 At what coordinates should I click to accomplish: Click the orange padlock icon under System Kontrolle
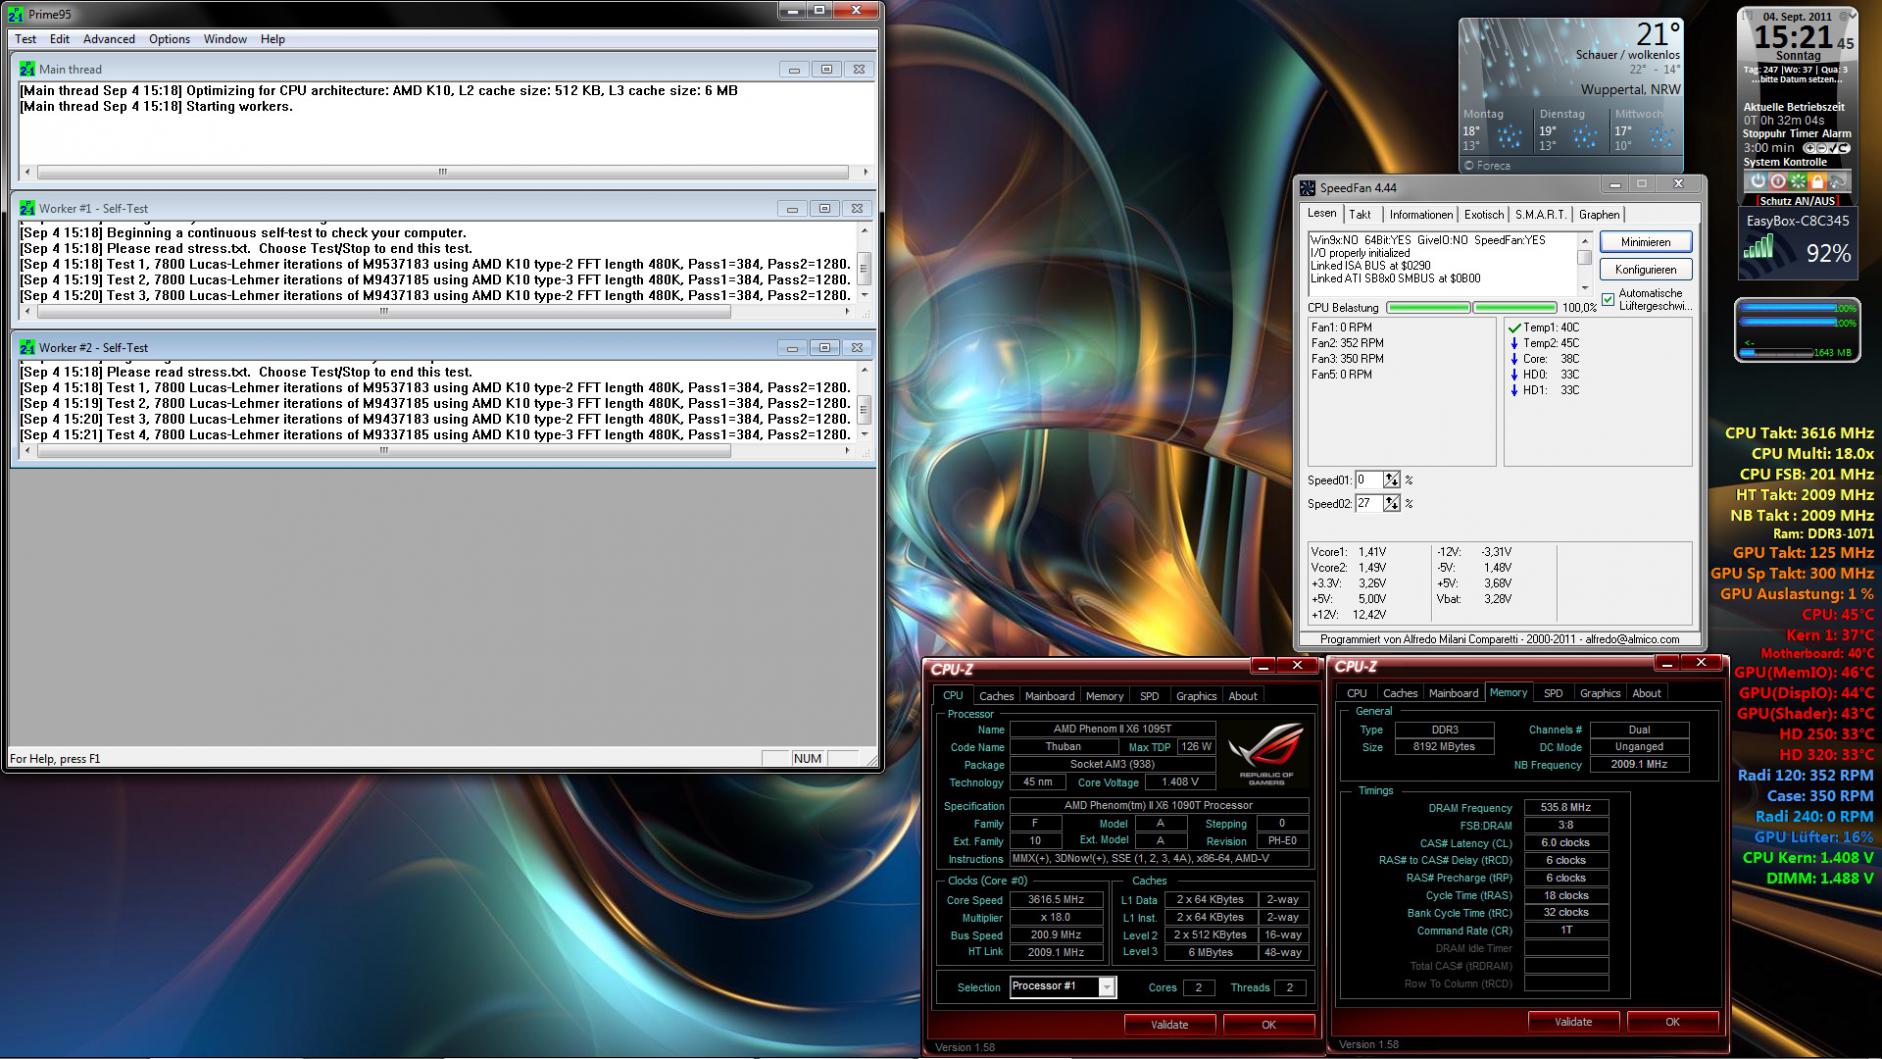tap(1817, 181)
